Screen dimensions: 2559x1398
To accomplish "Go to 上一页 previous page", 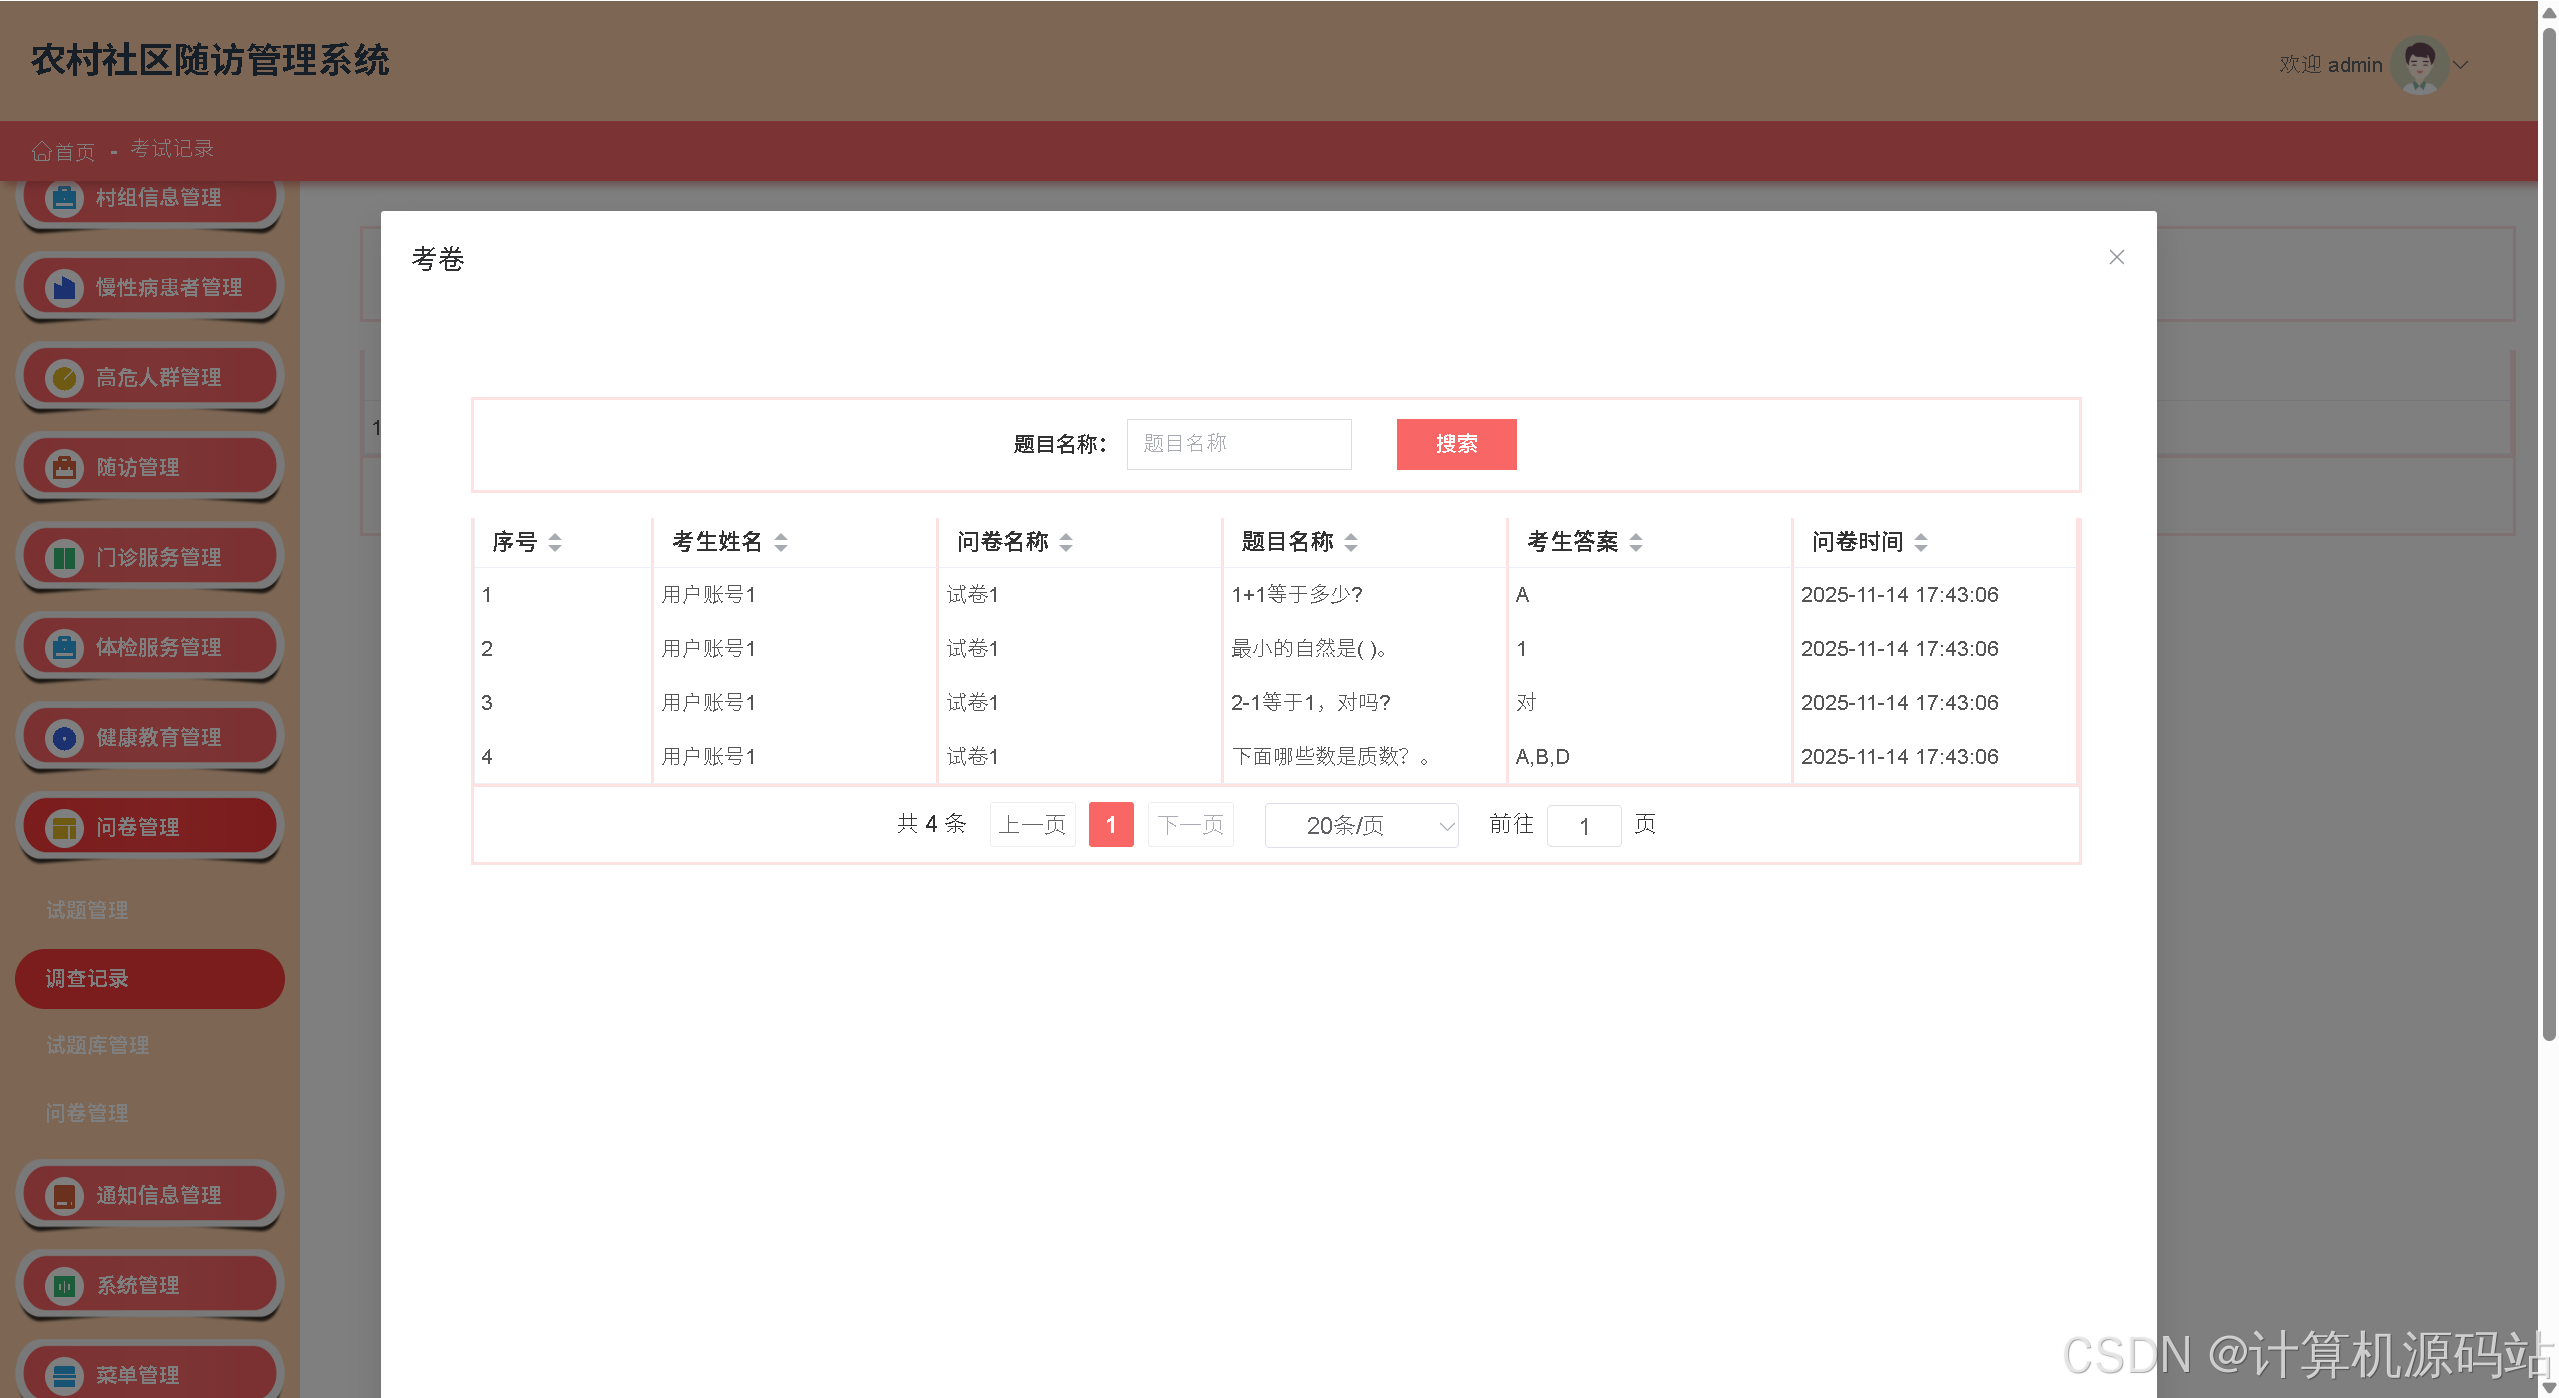I will pyautogui.click(x=1032, y=825).
